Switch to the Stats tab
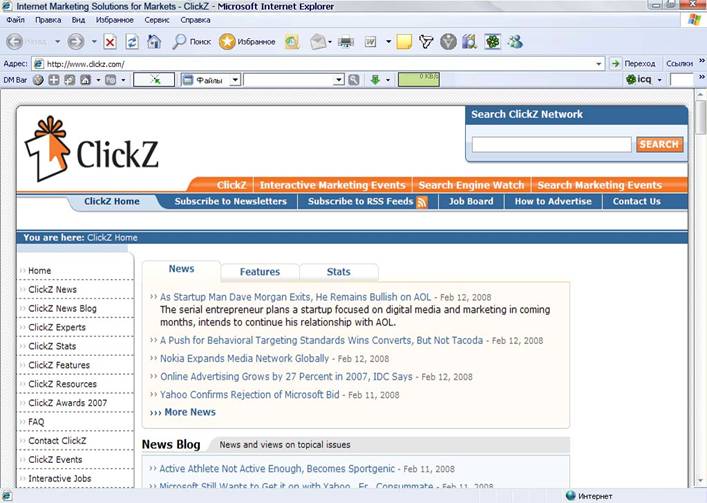The image size is (707, 503). (x=339, y=272)
